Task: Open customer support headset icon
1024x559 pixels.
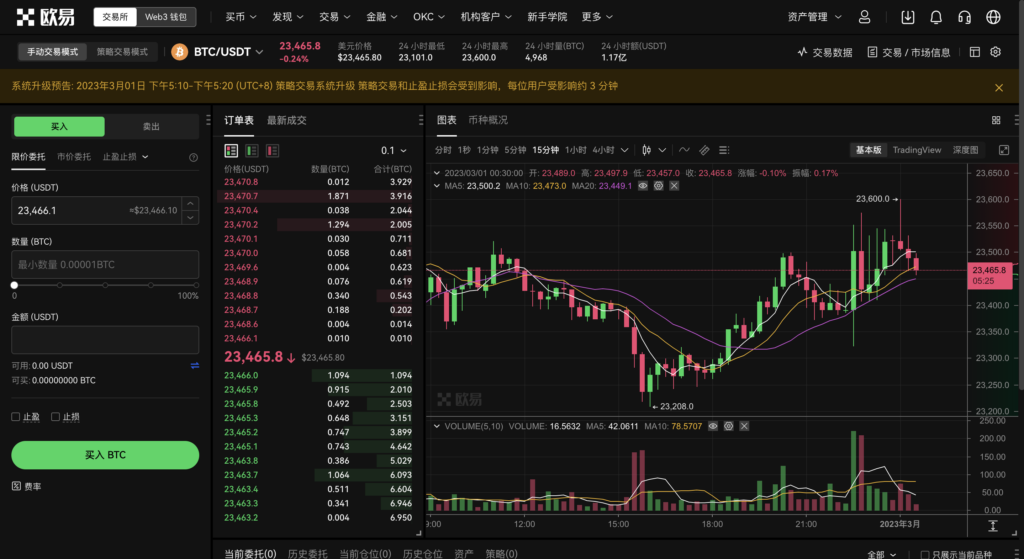Action: pyautogui.click(x=965, y=17)
